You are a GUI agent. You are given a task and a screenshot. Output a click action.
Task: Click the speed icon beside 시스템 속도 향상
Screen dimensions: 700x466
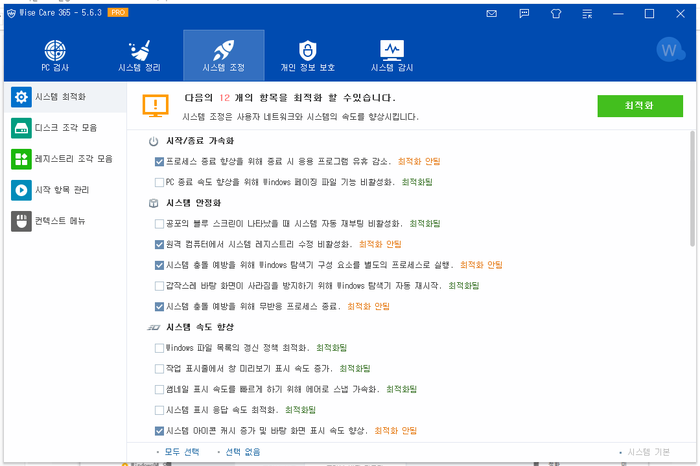coord(153,328)
